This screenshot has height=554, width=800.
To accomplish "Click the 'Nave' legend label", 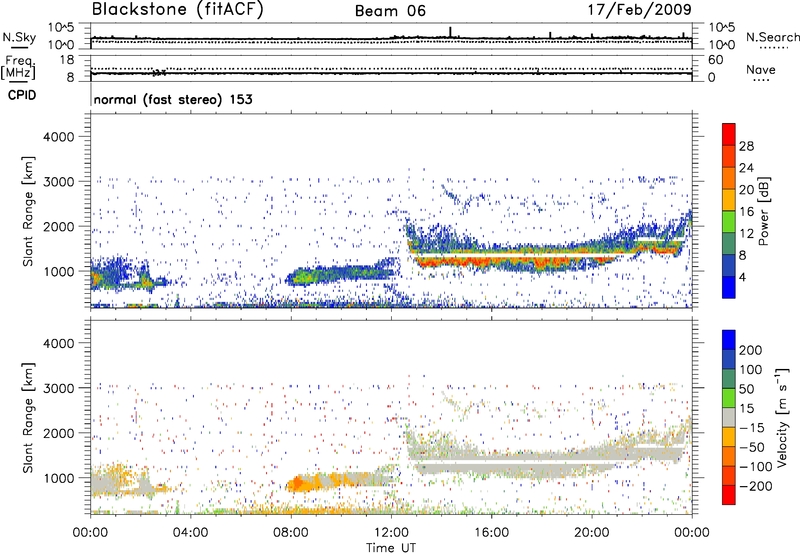I will (x=761, y=69).
